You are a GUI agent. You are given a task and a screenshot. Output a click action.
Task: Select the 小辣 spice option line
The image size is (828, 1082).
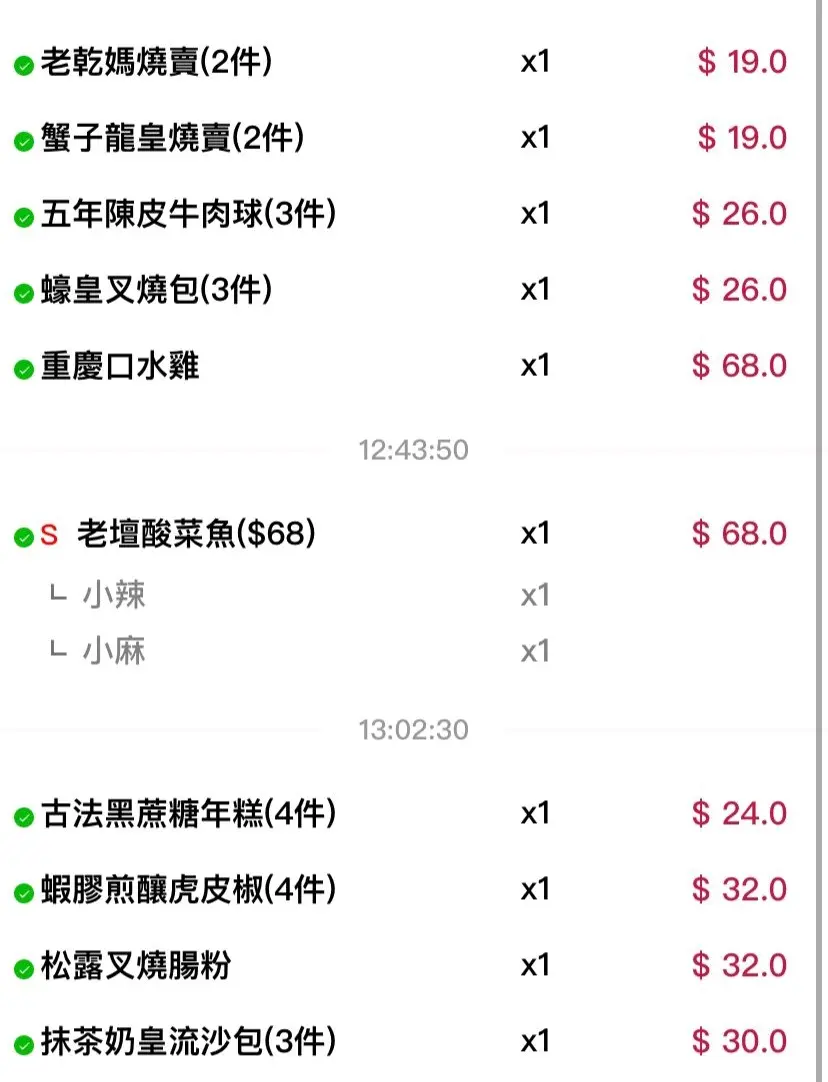[113, 596]
